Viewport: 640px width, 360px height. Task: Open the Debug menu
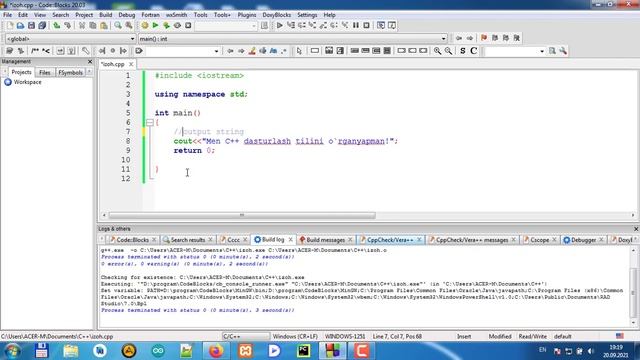coord(127,15)
